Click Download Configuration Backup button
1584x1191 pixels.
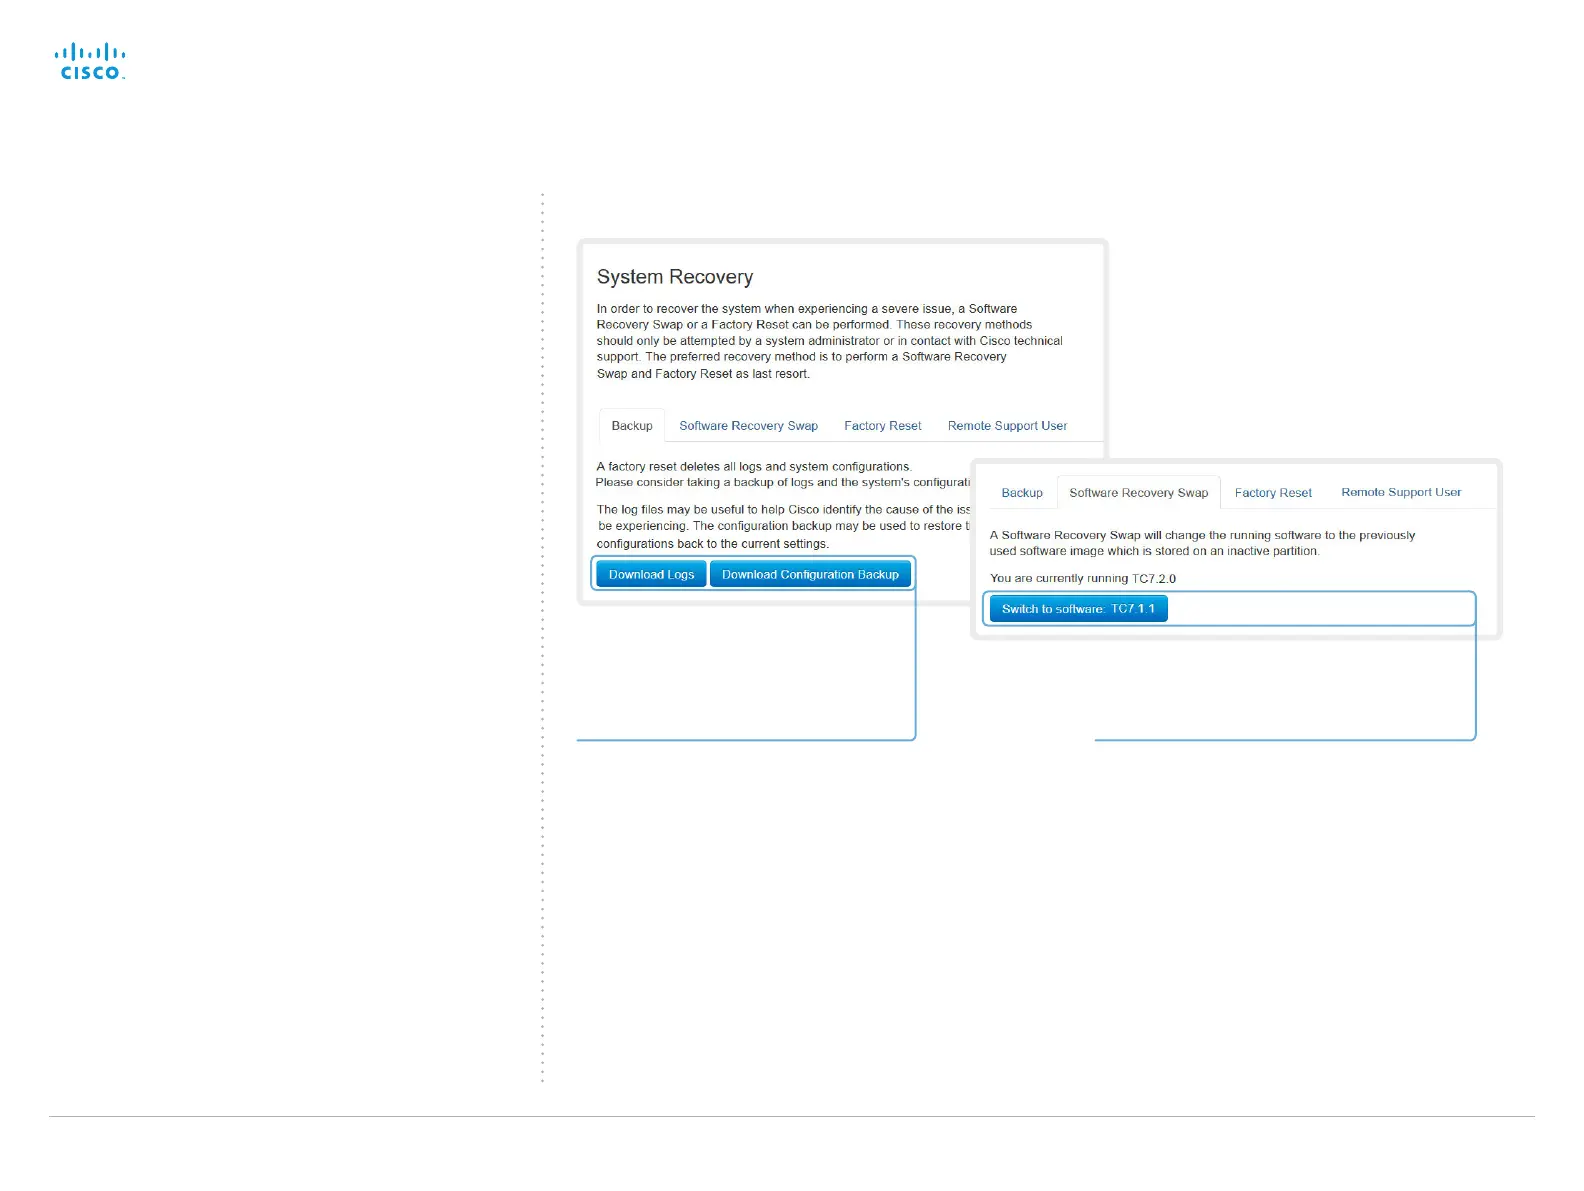(x=810, y=575)
